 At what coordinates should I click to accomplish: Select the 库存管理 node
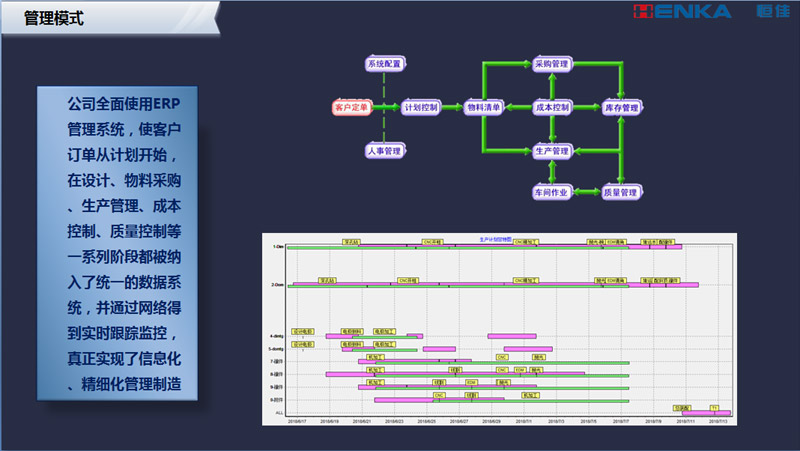coord(621,107)
